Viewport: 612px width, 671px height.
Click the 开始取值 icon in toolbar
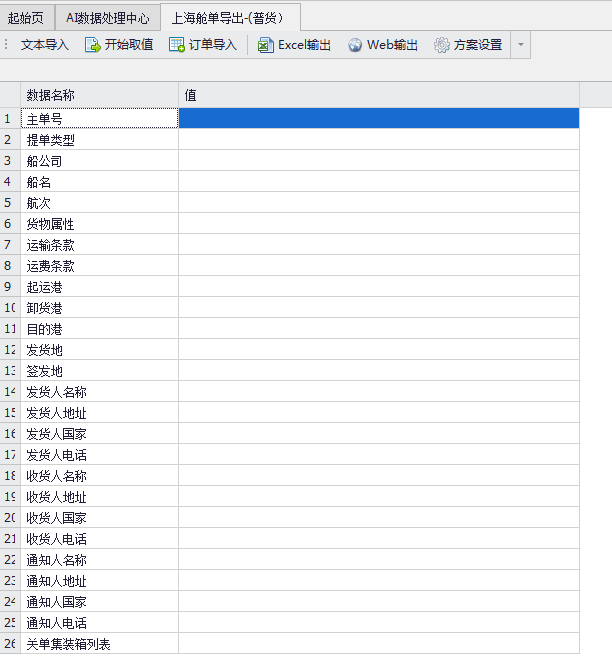pos(92,45)
